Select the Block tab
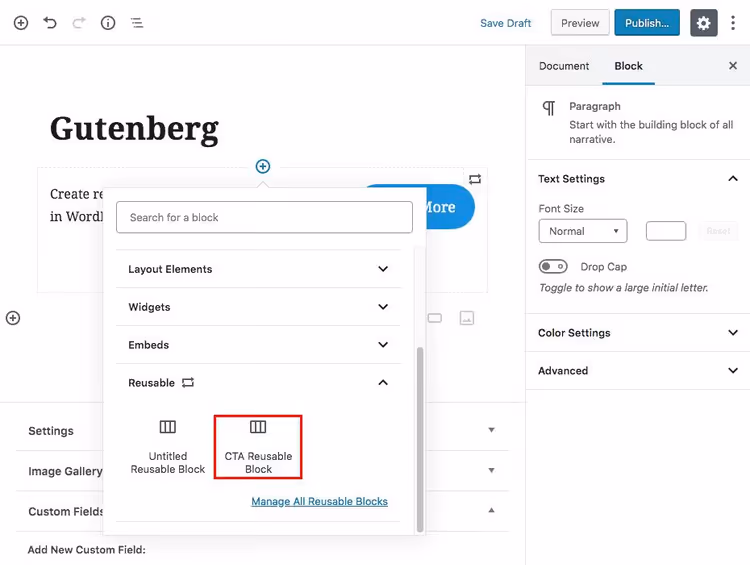This screenshot has height=565, width=750. pyautogui.click(x=629, y=66)
